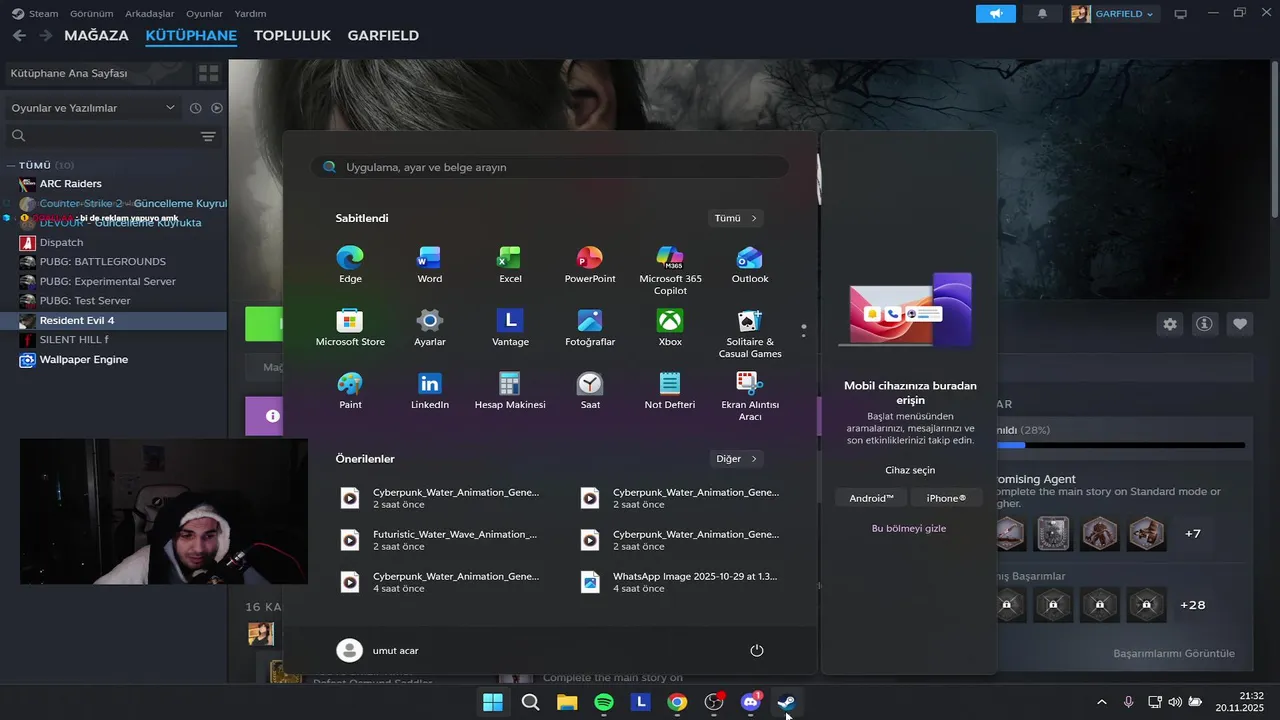Screen dimensions: 1280x720
Task: Switch to MAĞAZA tab in Steam
Action: click(x=96, y=35)
